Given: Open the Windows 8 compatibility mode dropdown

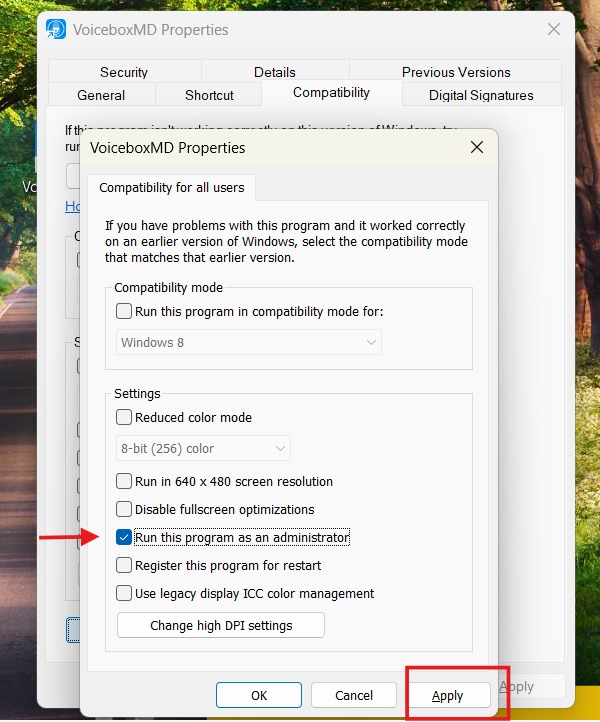Looking at the screenshot, I should (x=248, y=343).
